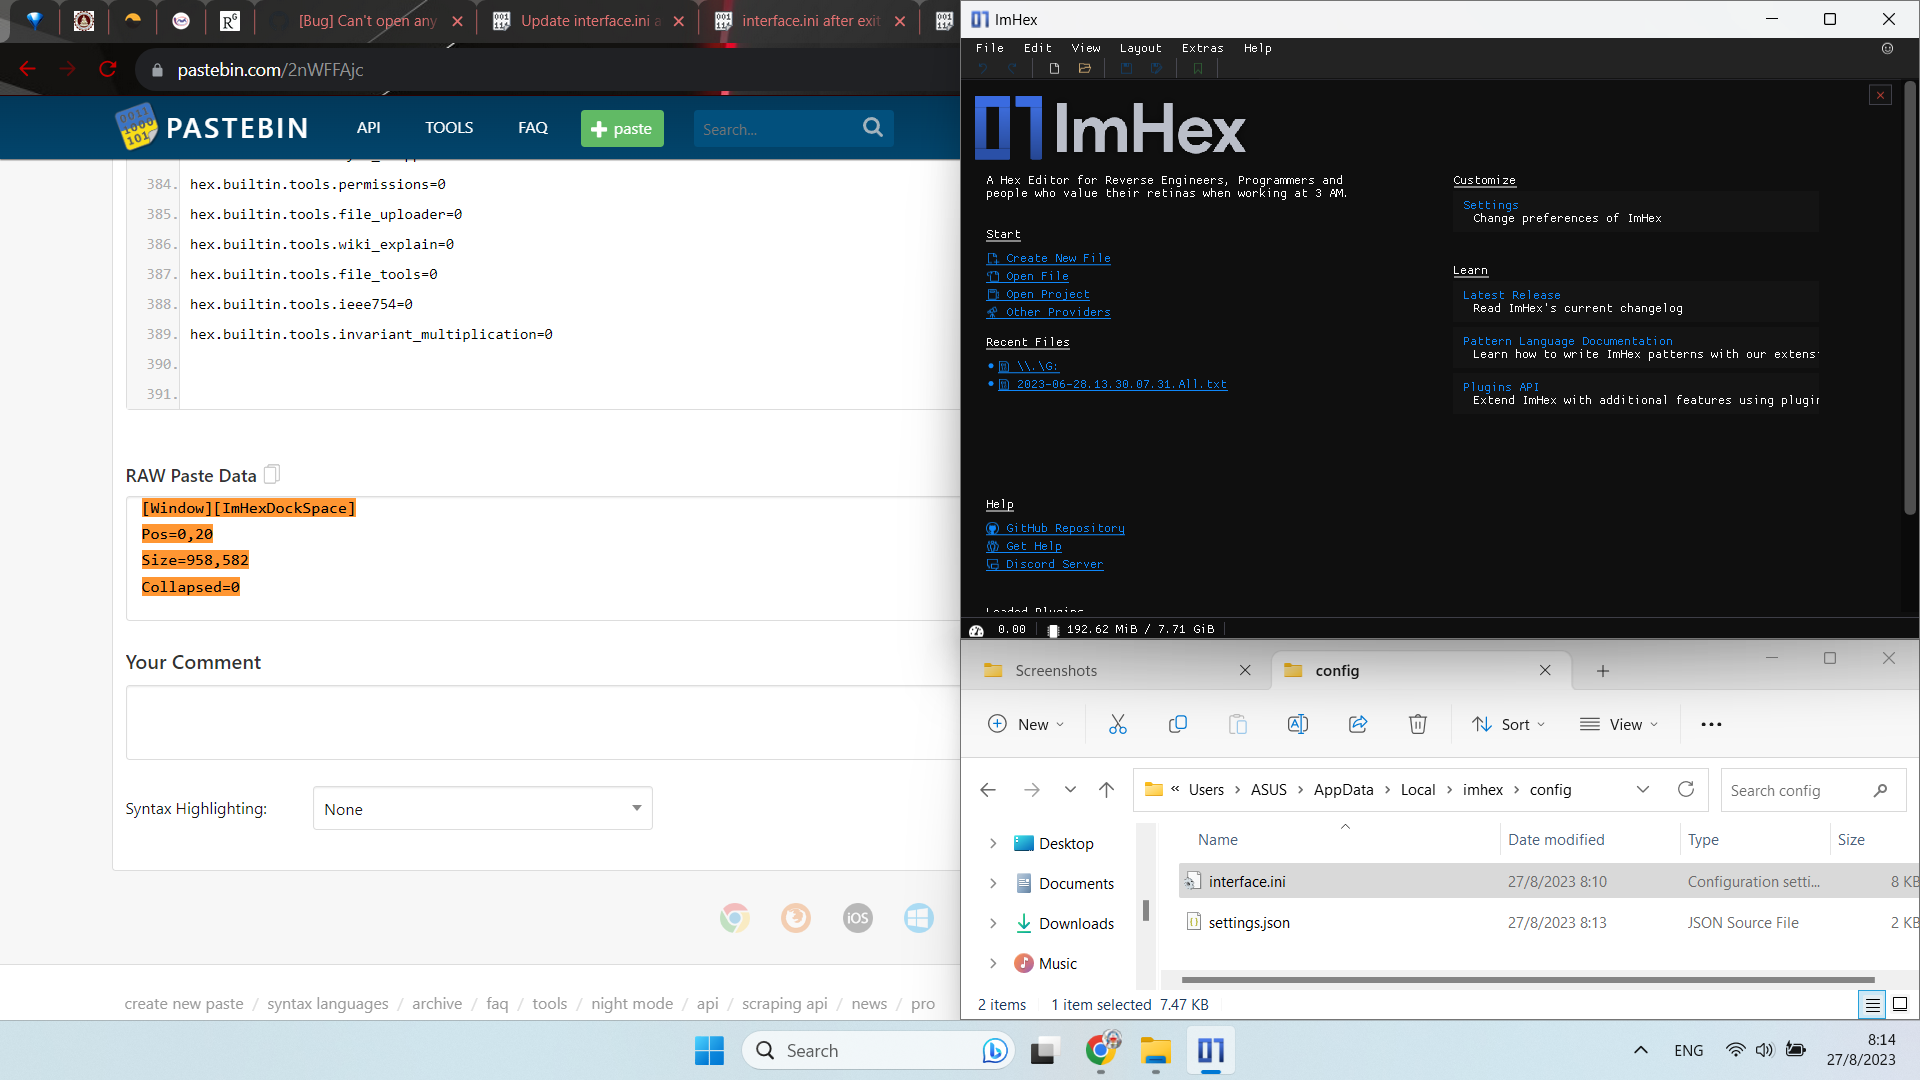
Task: Click the Paste icon in File Explorer
Action: (x=1238, y=724)
